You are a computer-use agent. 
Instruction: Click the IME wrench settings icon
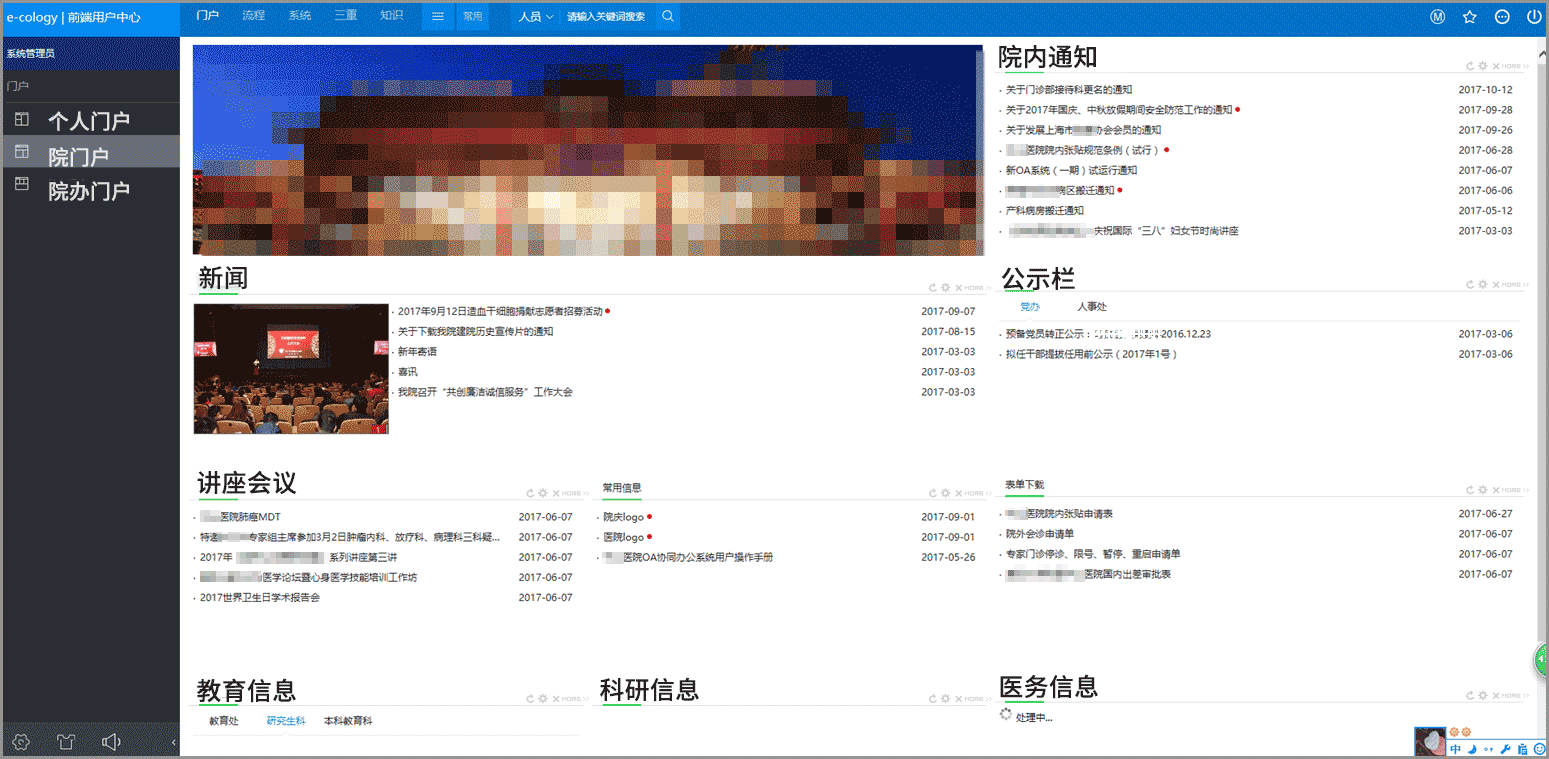(1506, 749)
